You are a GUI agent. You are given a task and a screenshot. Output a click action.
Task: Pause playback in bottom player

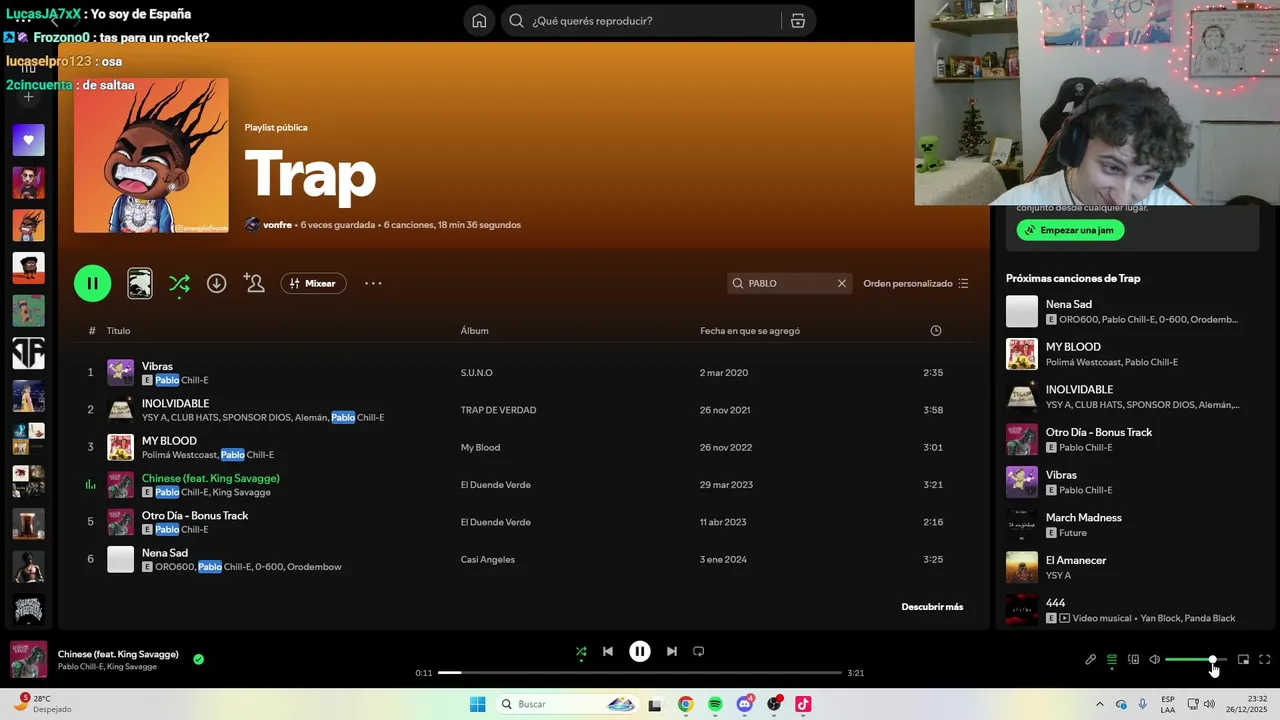(x=640, y=652)
